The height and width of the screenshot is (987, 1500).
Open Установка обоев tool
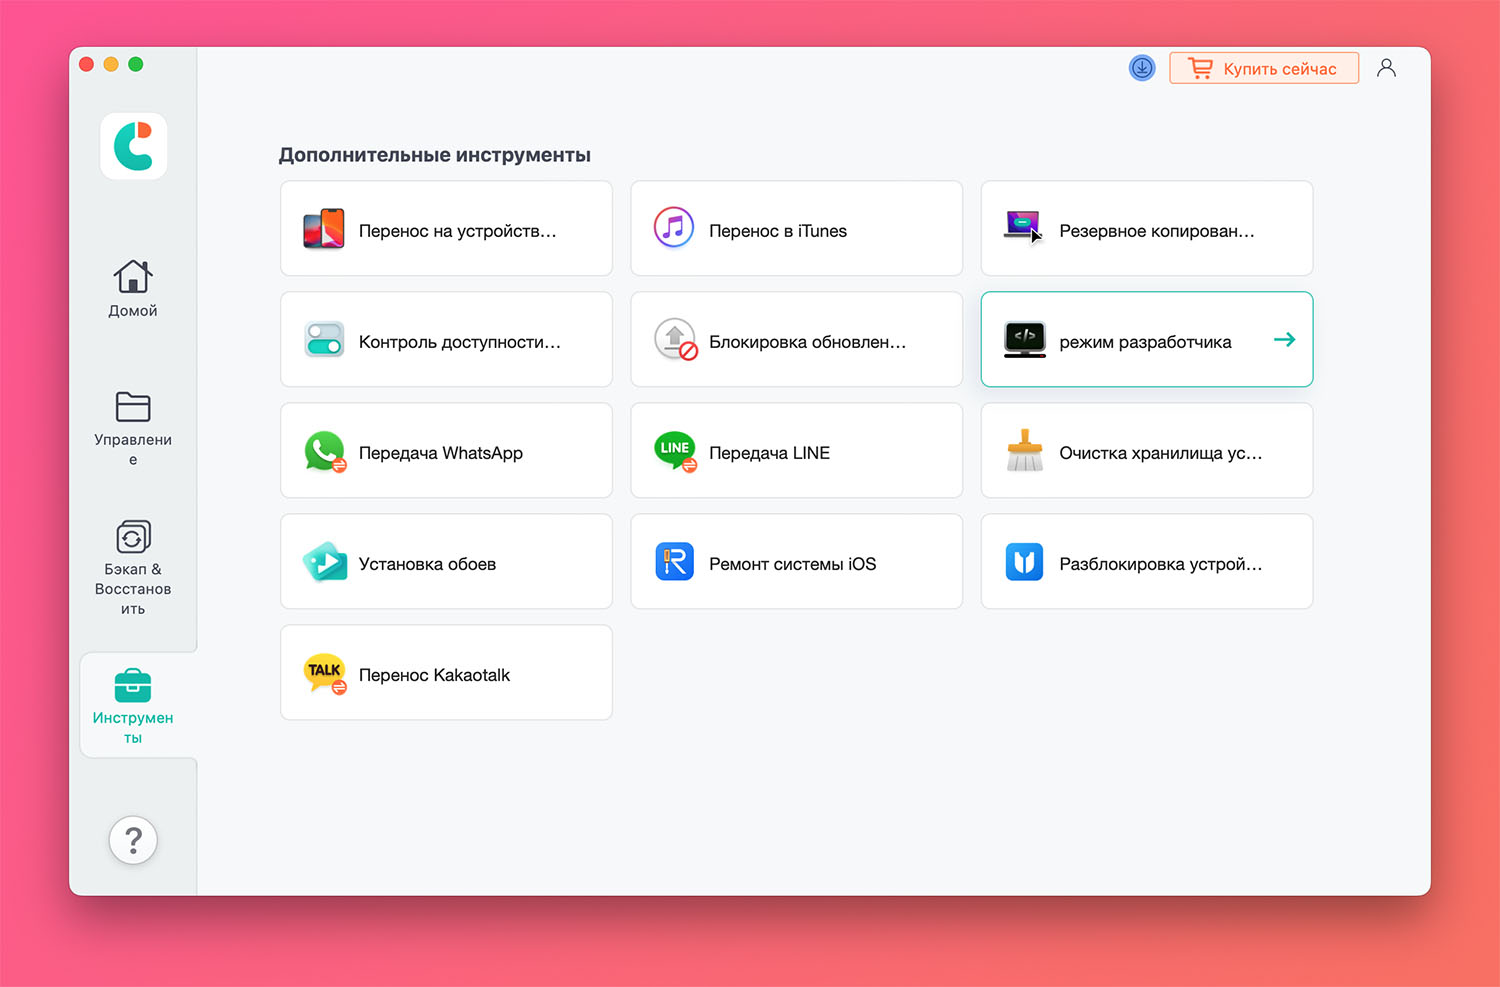446,561
